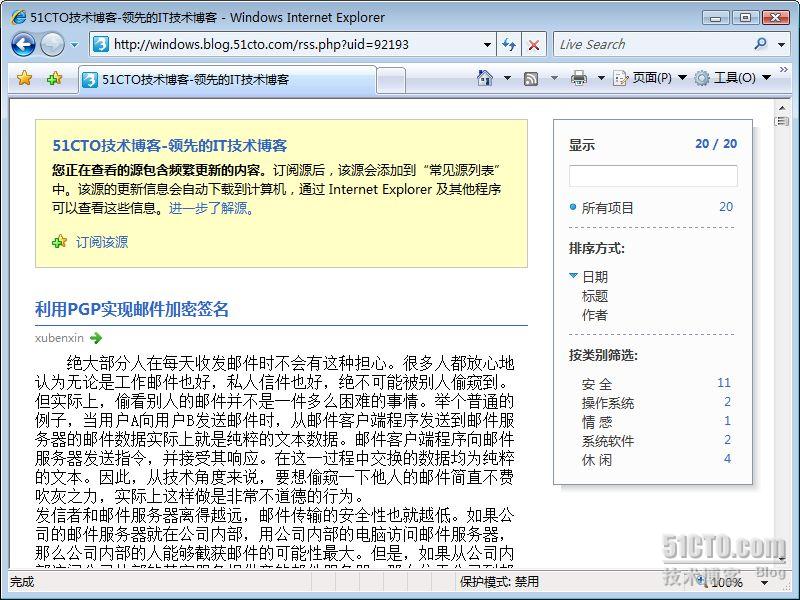The height and width of the screenshot is (600, 800).
Task: Click the Refresh page icon
Action: [x=509, y=44]
